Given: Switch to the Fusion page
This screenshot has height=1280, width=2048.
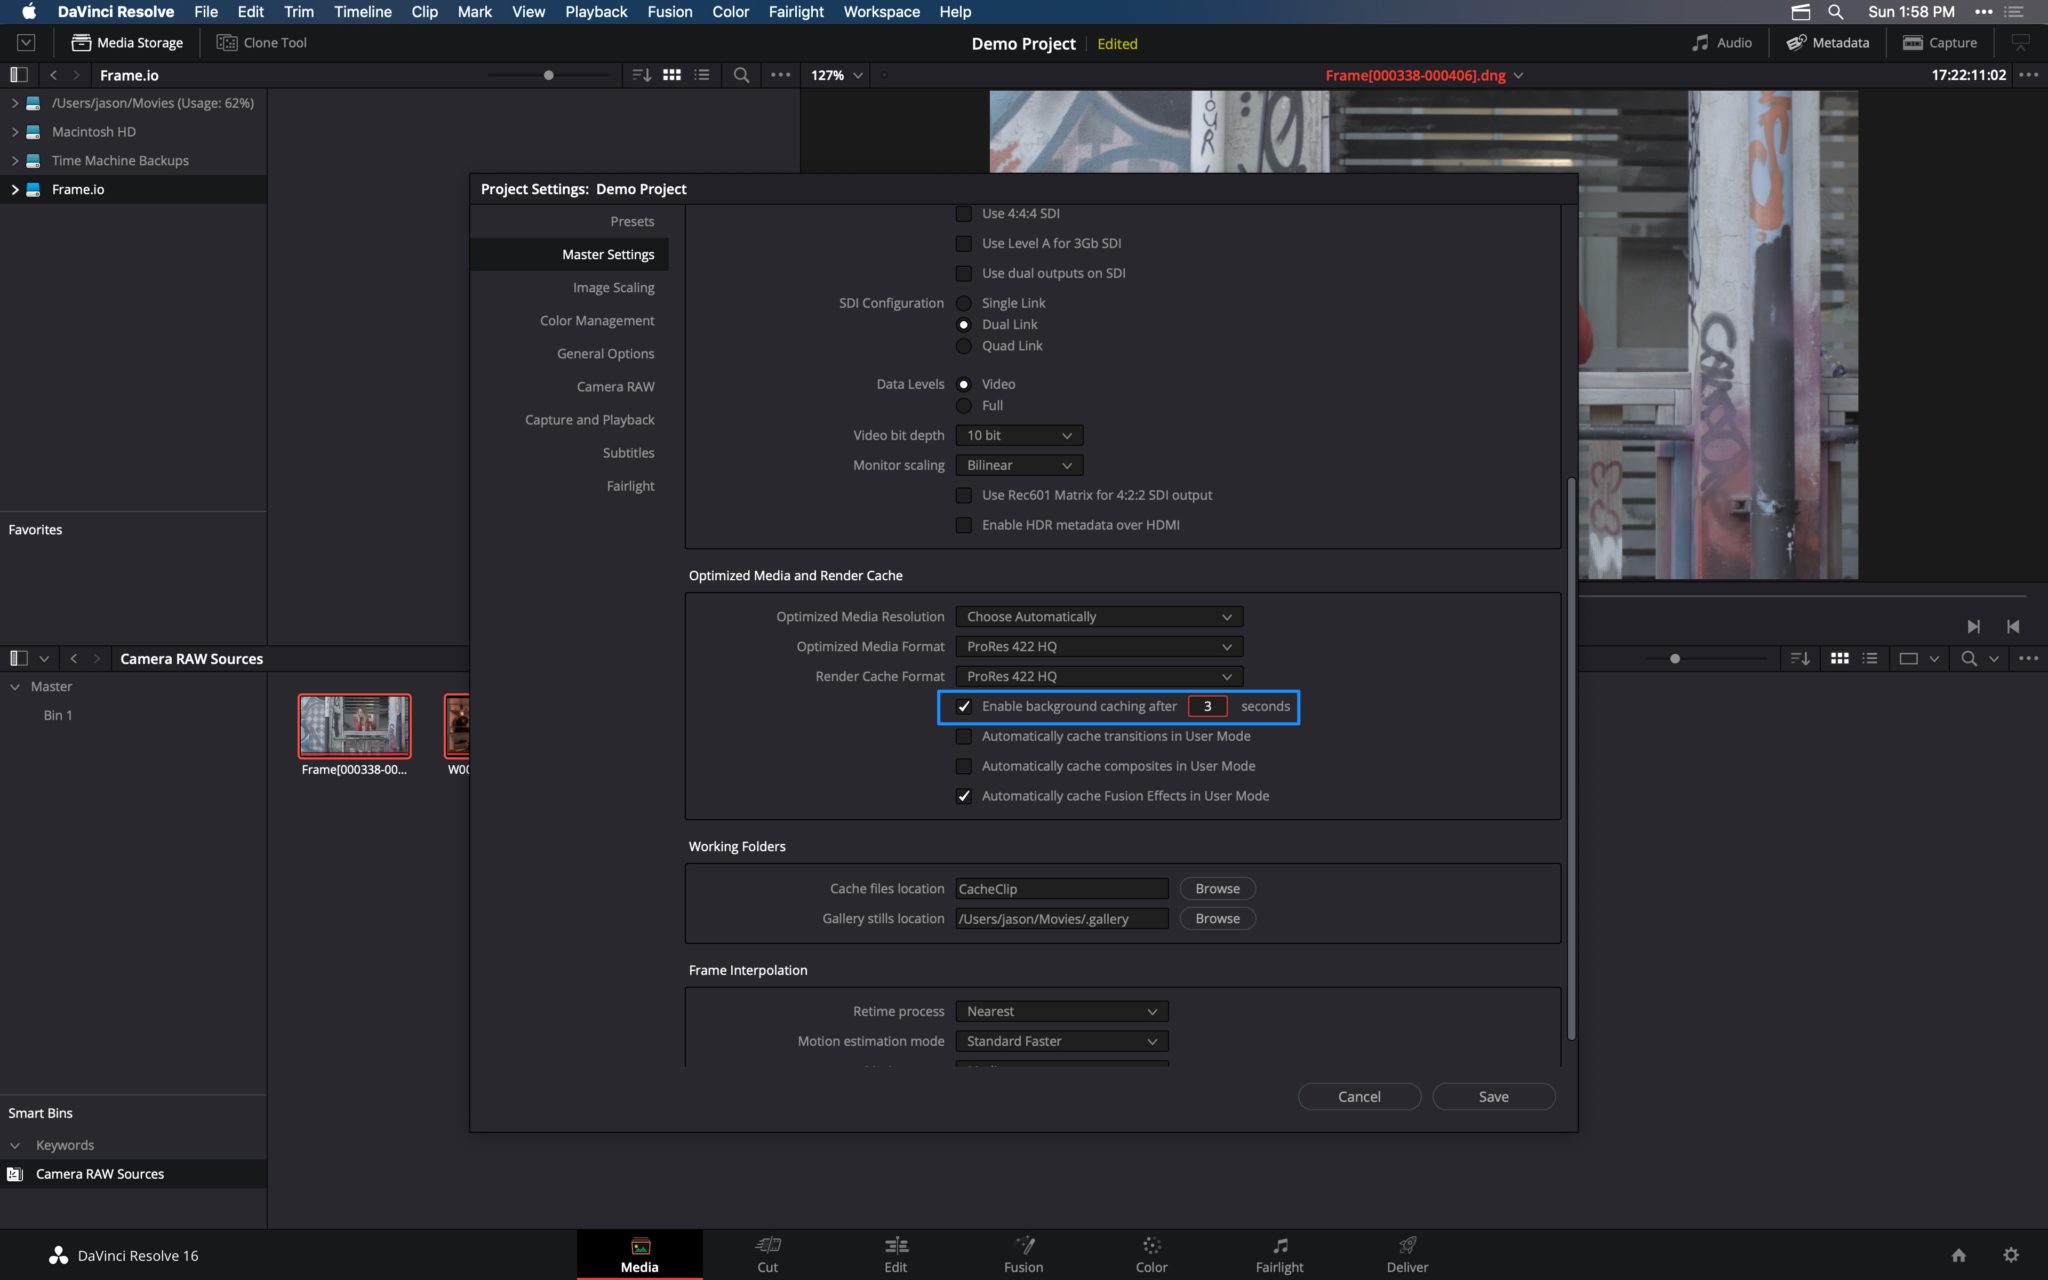Looking at the screenshot, I should (x=1023, y=1253).
